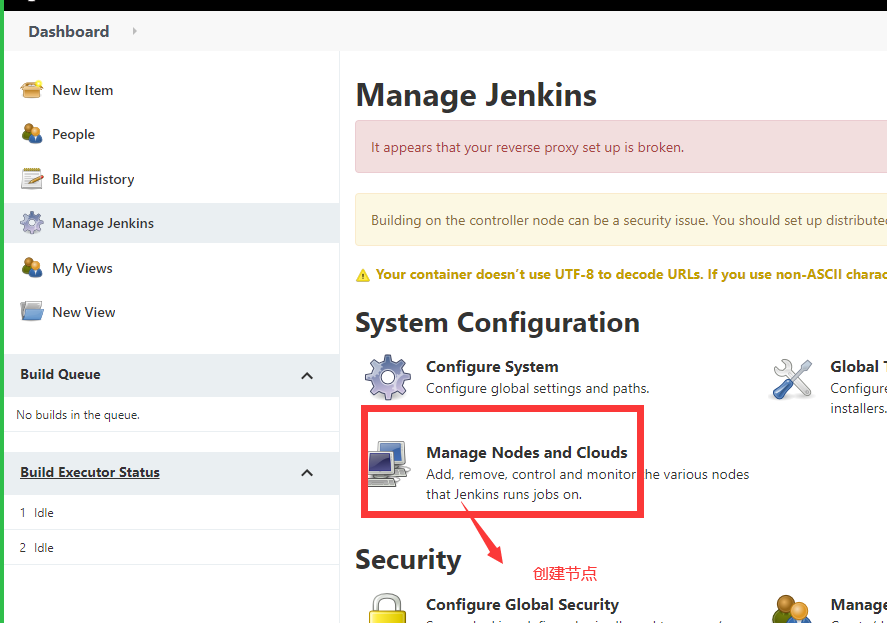887x623 pixels.
Task: Click the Manage Nodes description text
Action: pyautogui.click(x=587, y=484)
